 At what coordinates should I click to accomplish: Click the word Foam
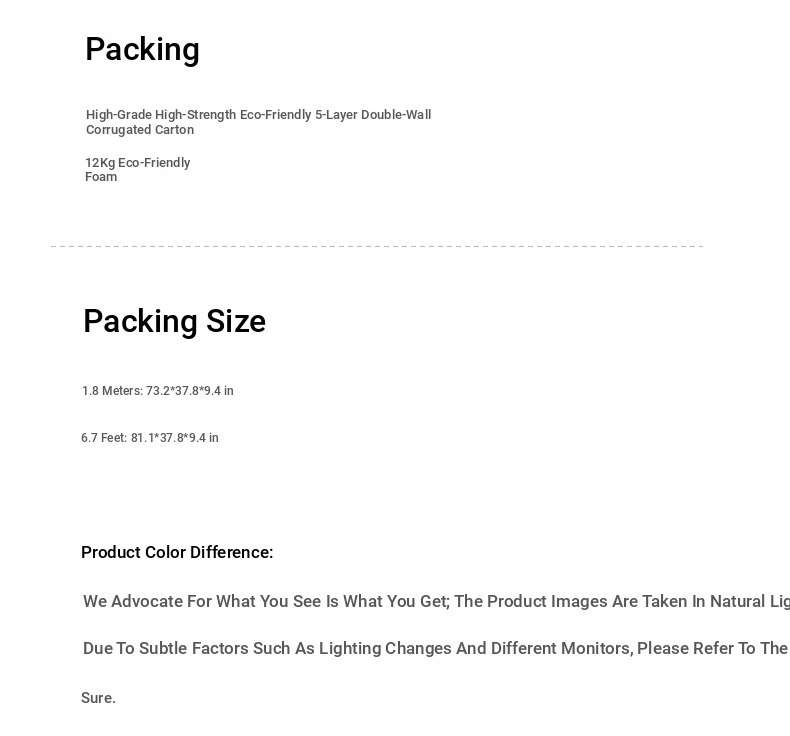(101, 177)
